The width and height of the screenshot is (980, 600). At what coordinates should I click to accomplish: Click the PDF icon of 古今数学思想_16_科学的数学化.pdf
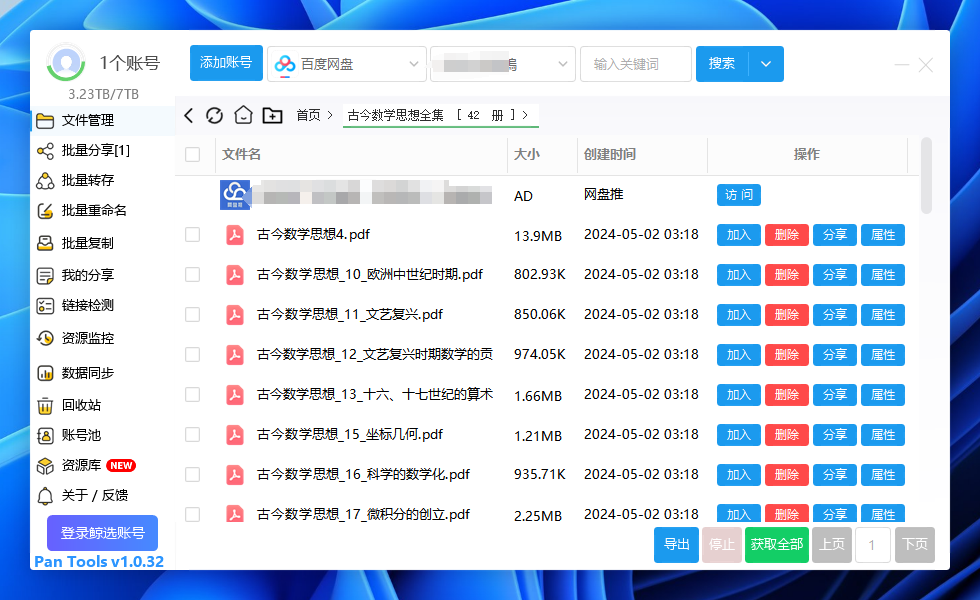[x=235, y=474]
